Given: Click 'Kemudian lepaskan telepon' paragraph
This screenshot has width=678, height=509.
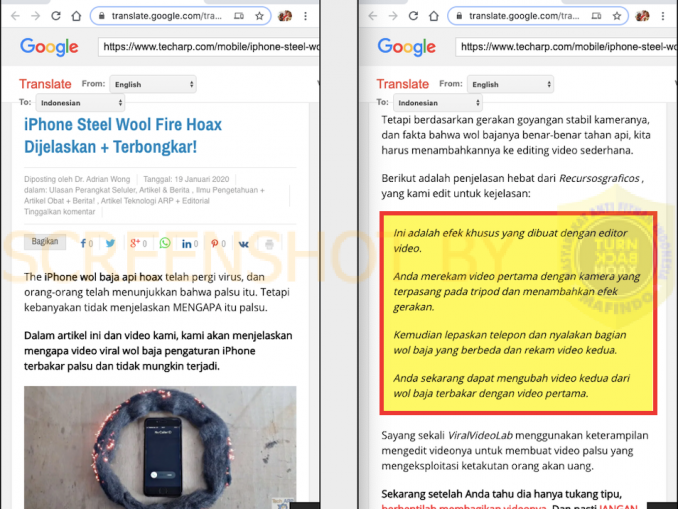Looking at the screenshot, I should [x=510, y=343].
